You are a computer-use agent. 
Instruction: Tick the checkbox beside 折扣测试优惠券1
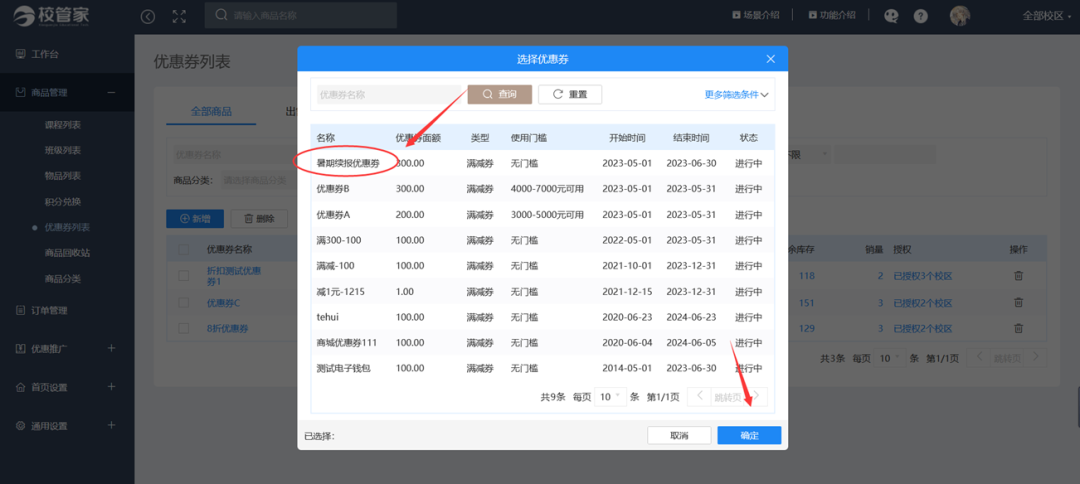point(183,276)
